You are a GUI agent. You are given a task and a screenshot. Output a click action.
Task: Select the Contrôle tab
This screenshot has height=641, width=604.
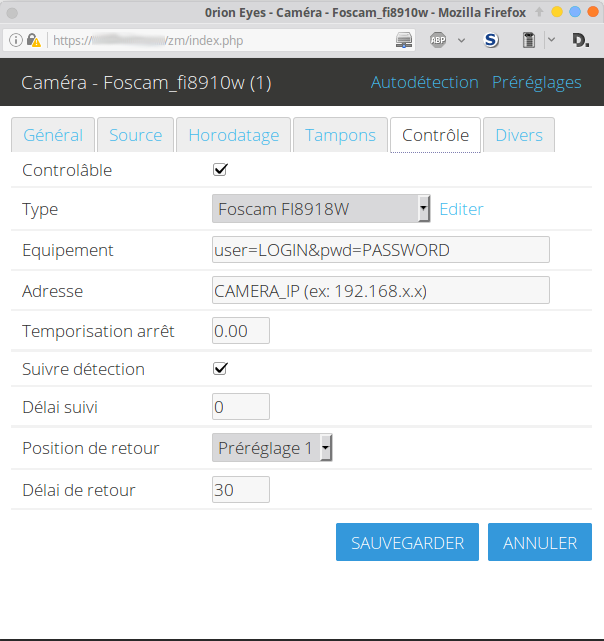click(x=435, y=135)
